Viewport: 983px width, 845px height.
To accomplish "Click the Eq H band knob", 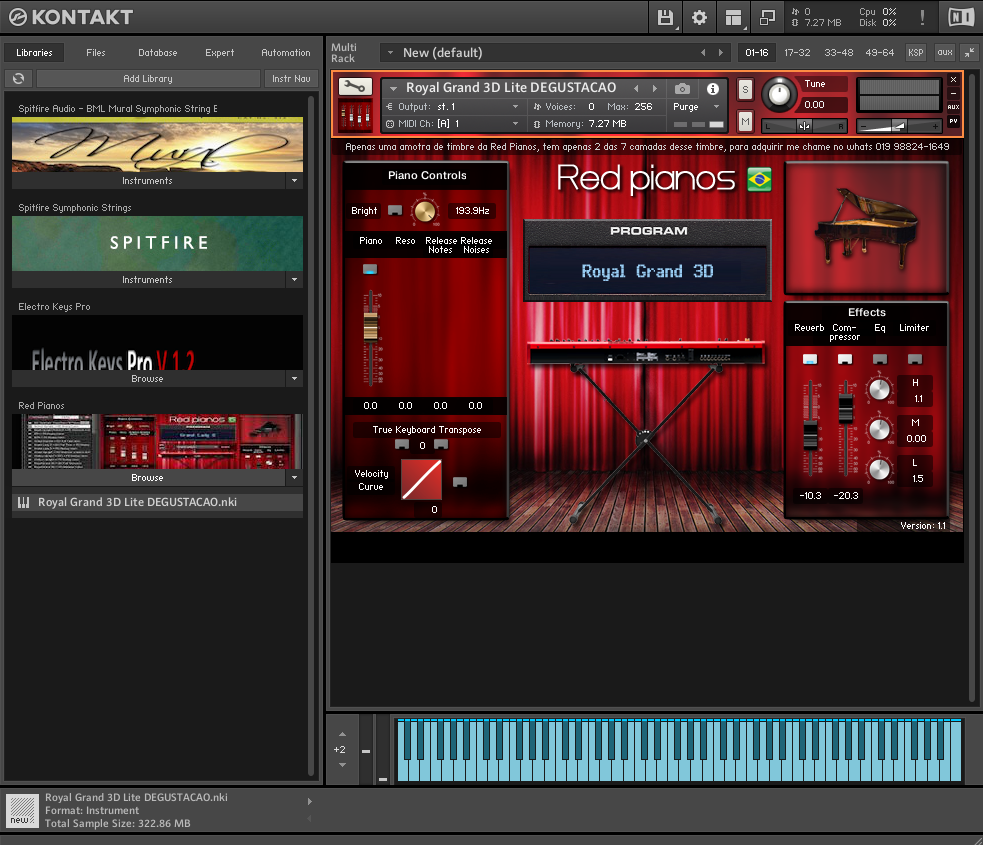I will (x=879, y=389).
